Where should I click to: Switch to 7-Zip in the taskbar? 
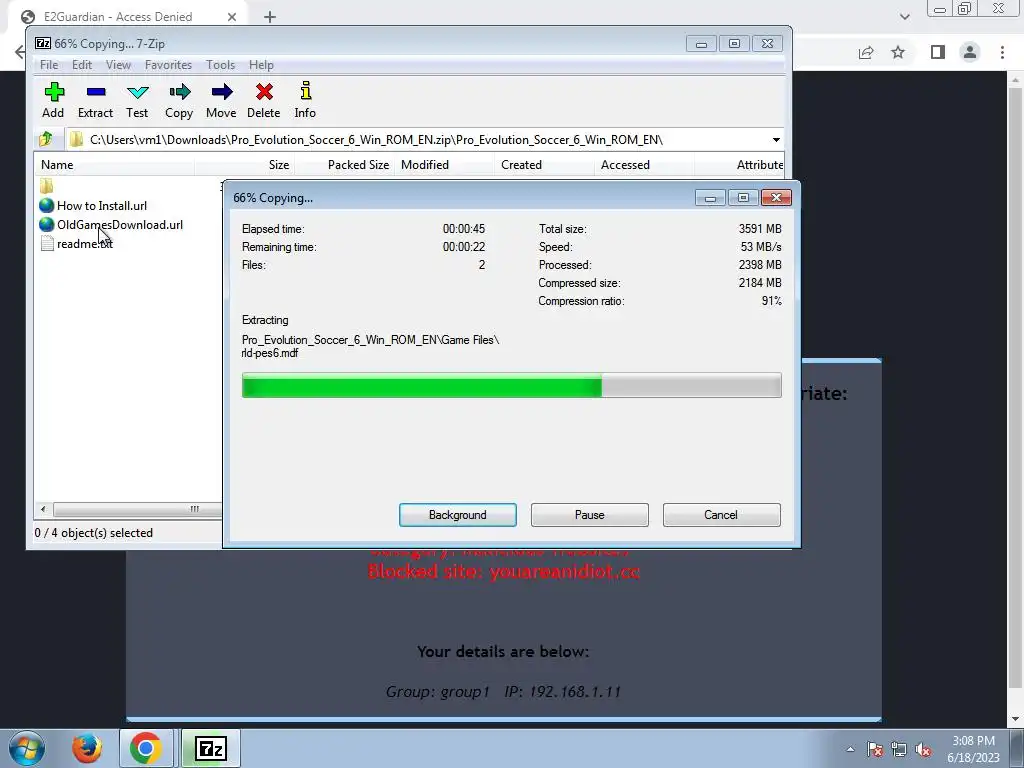click(x=210, y=748)
